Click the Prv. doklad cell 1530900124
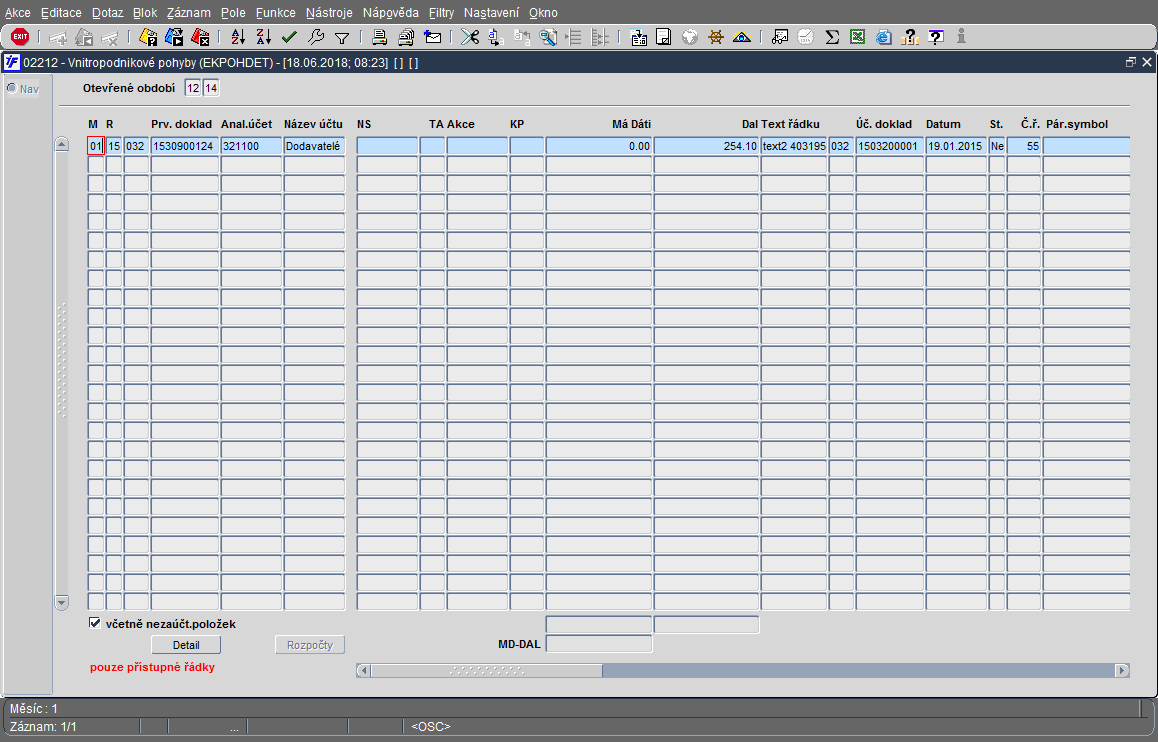The image size is (1158, 742). click(185, 146)
